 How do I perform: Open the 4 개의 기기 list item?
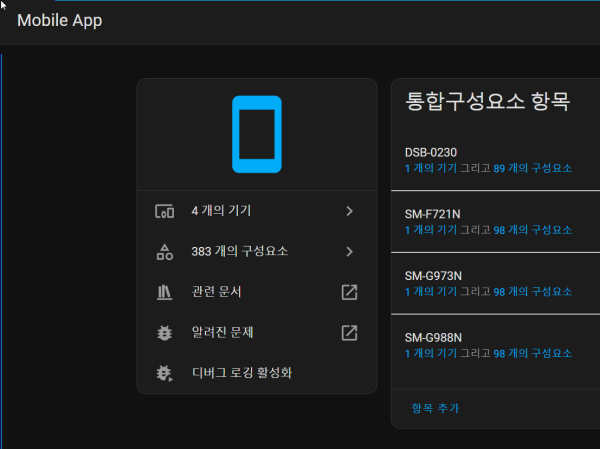pos(257,211)
